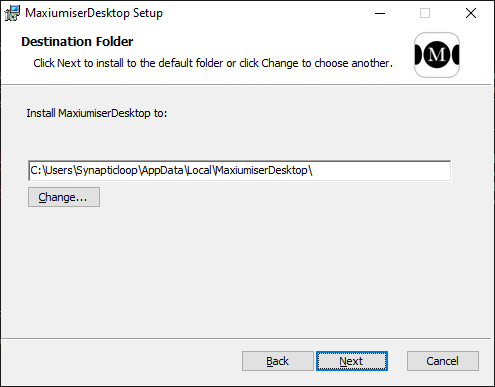Click the installer icon in the title bar

[x=12, y=13]
